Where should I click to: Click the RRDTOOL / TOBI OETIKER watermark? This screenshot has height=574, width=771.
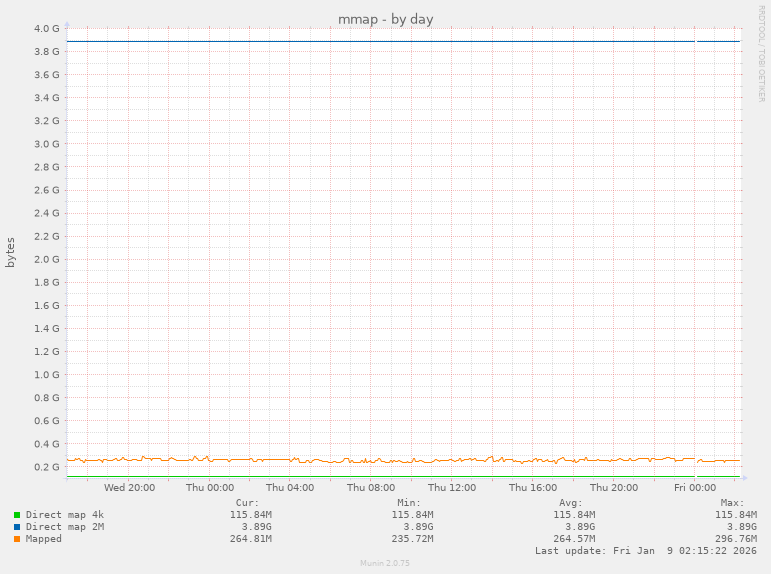click(761, 52)
